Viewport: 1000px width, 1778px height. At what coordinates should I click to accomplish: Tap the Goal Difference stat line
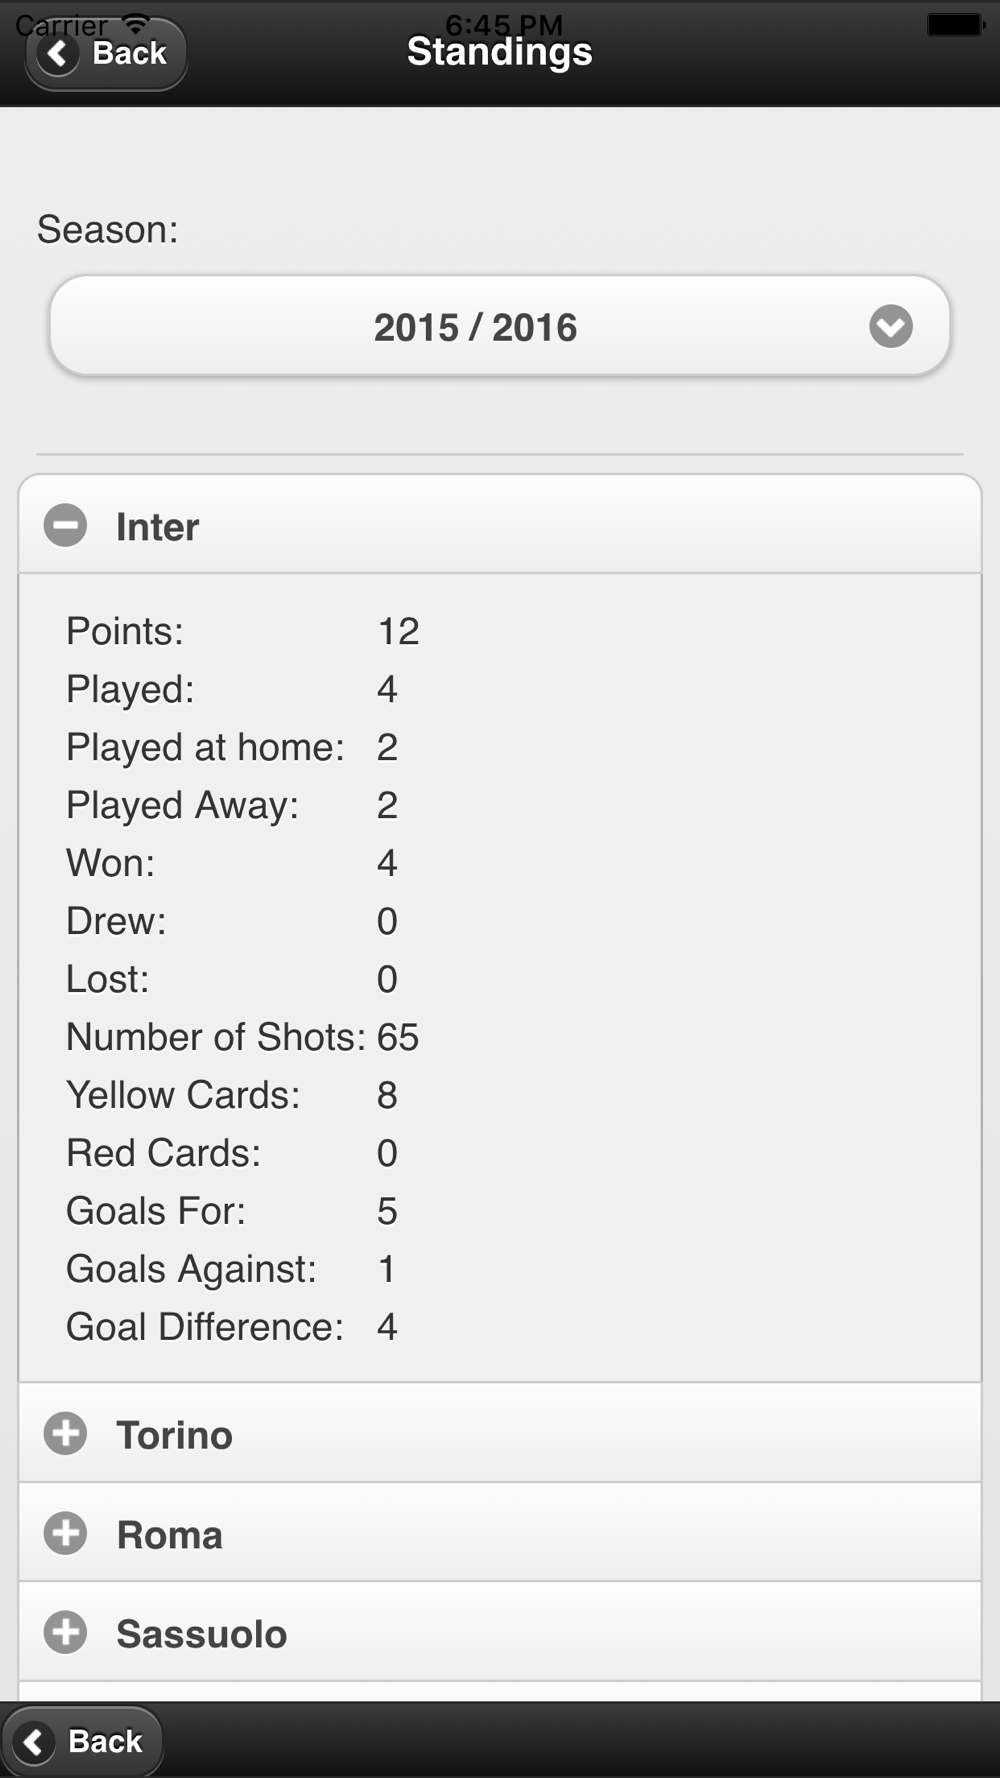tap(232, 1327)
